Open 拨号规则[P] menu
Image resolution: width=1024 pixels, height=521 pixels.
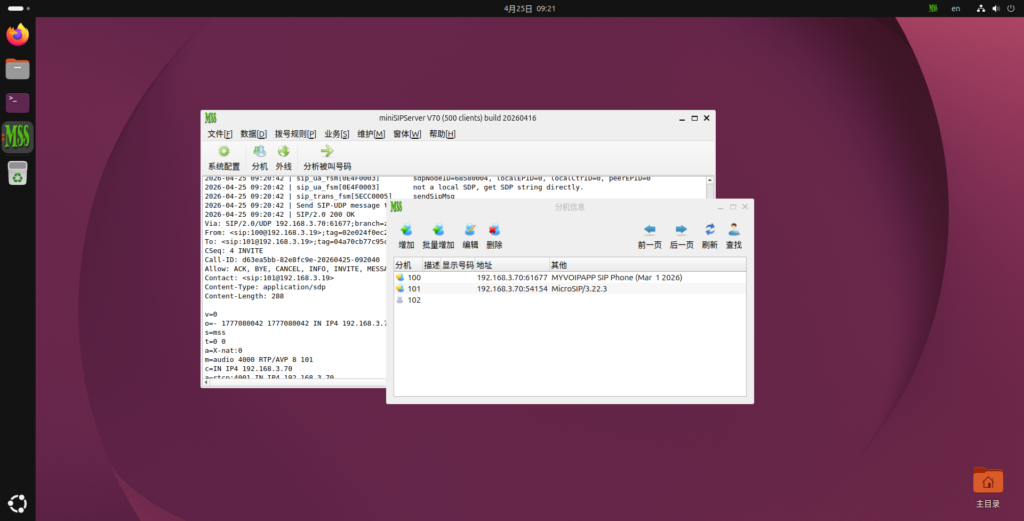click(295, 134)
